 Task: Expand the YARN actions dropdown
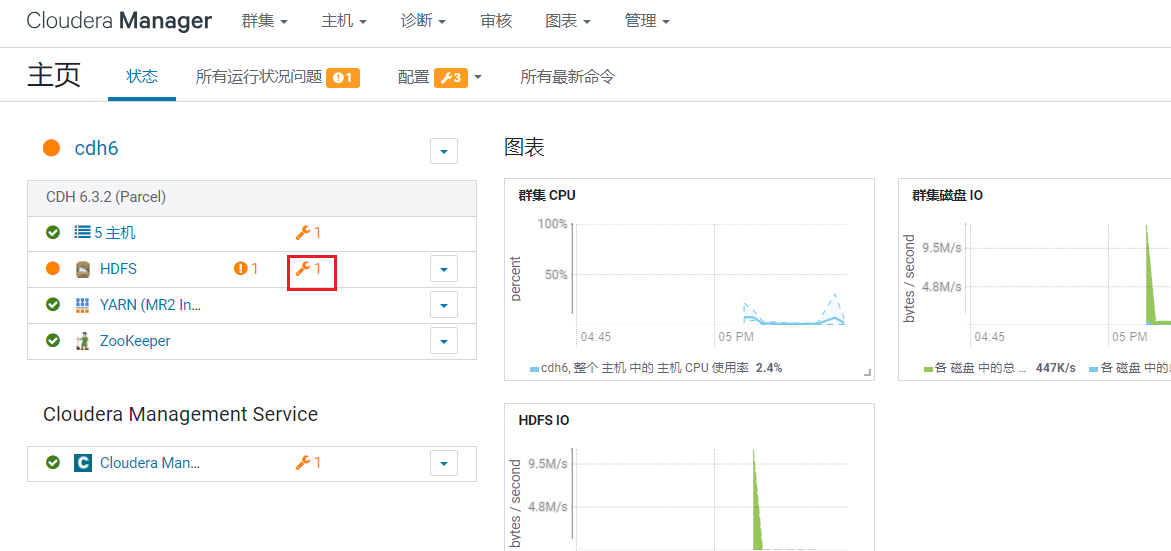(x=444, y=305)
